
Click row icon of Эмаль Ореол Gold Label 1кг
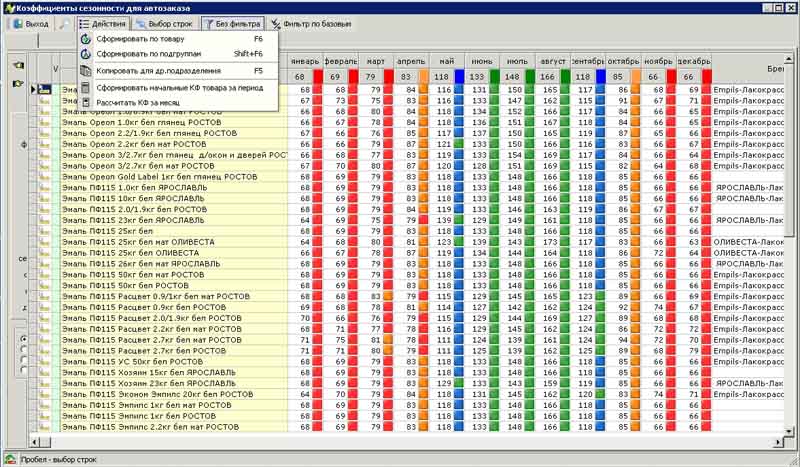[44, 177]
